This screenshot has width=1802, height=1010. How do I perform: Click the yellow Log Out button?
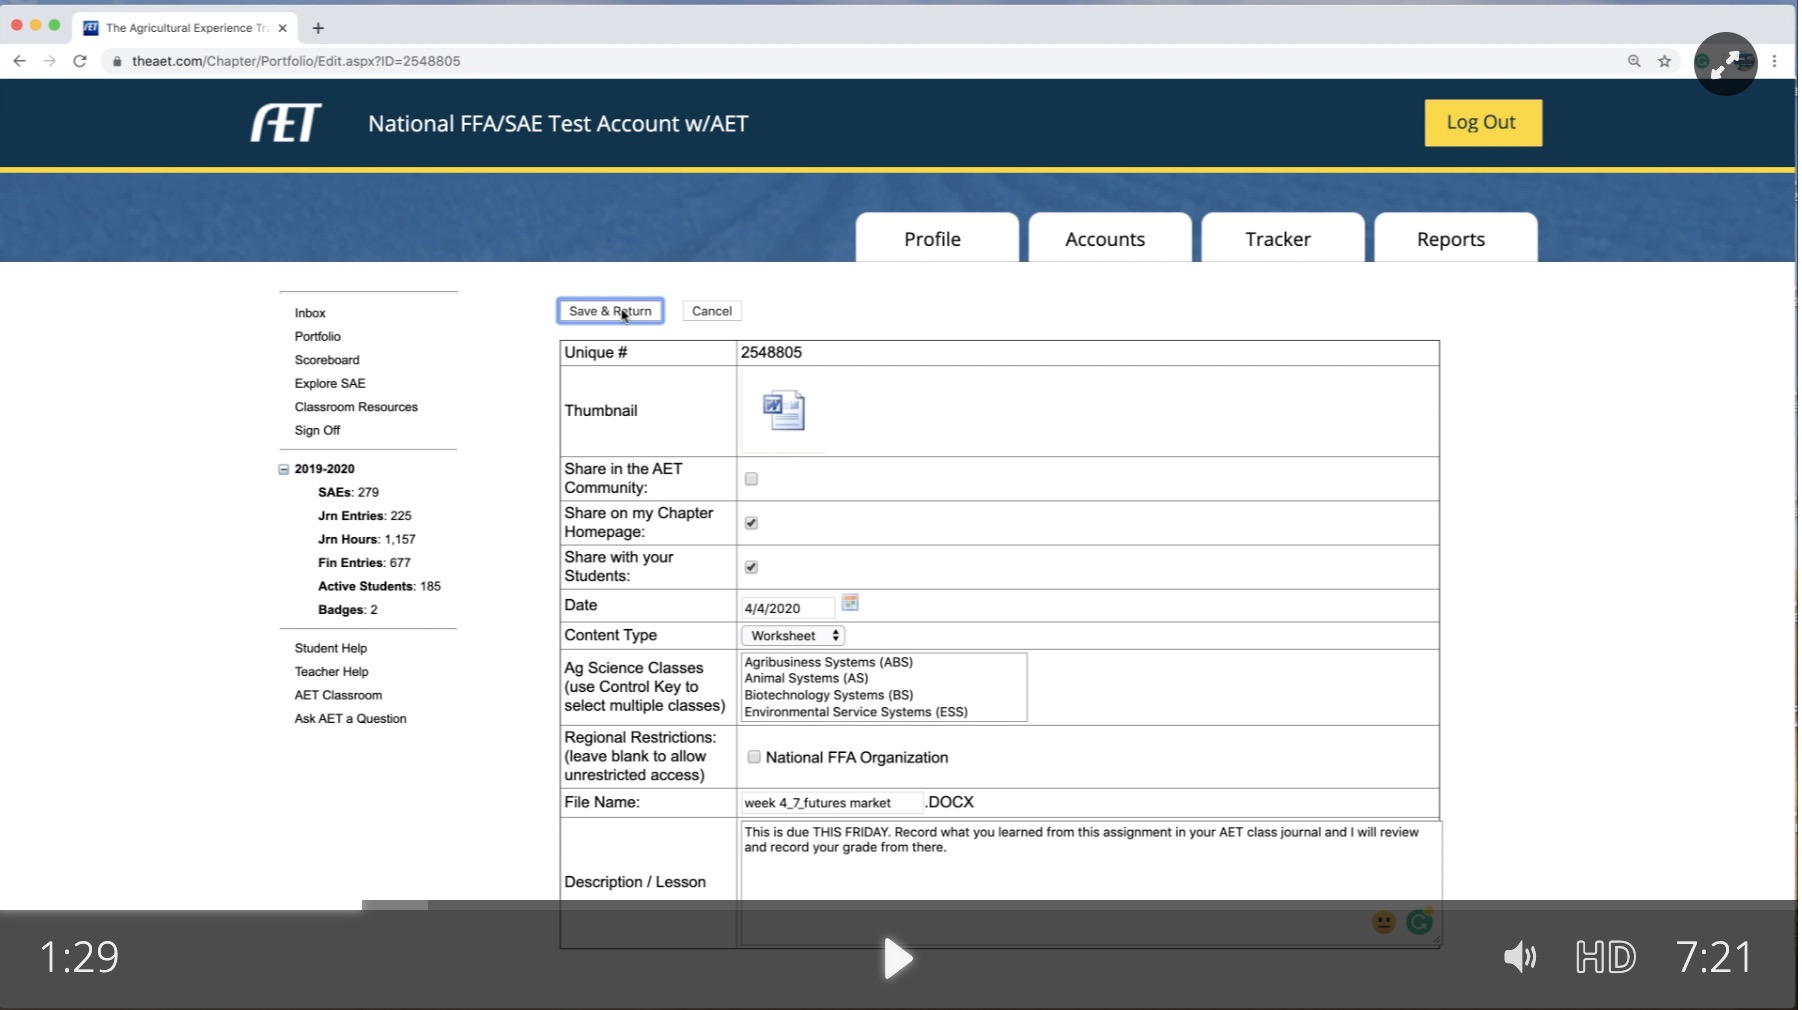click(x=1482, y=122)
